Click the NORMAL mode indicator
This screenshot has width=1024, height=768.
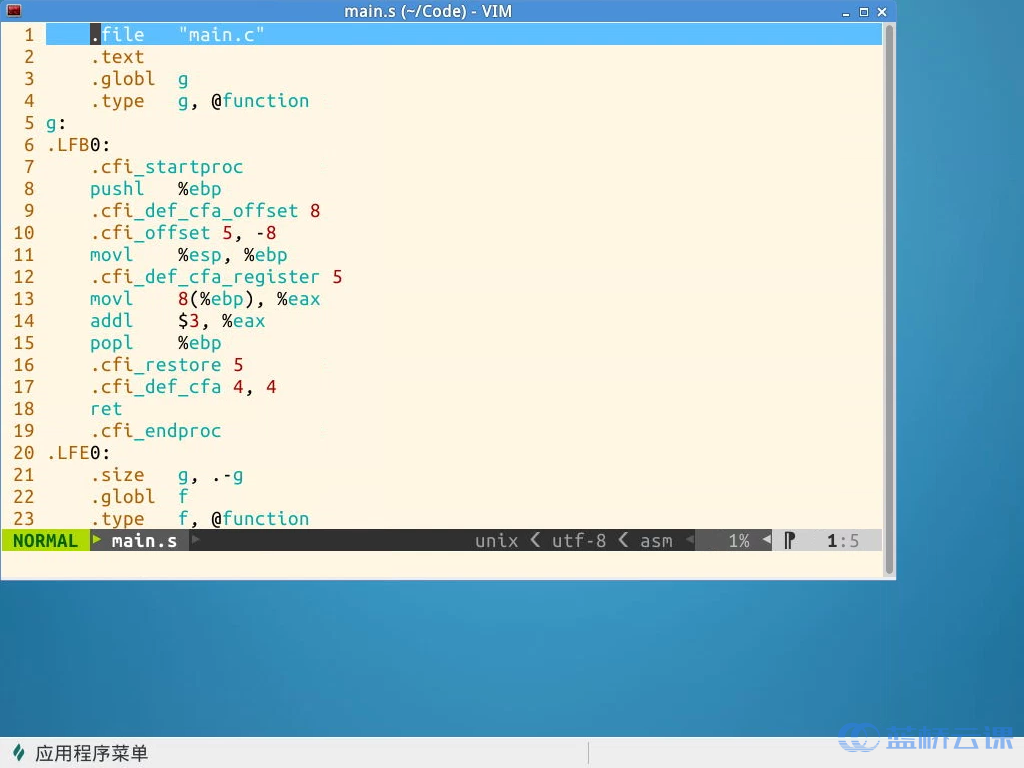click(x=44, y=541)
